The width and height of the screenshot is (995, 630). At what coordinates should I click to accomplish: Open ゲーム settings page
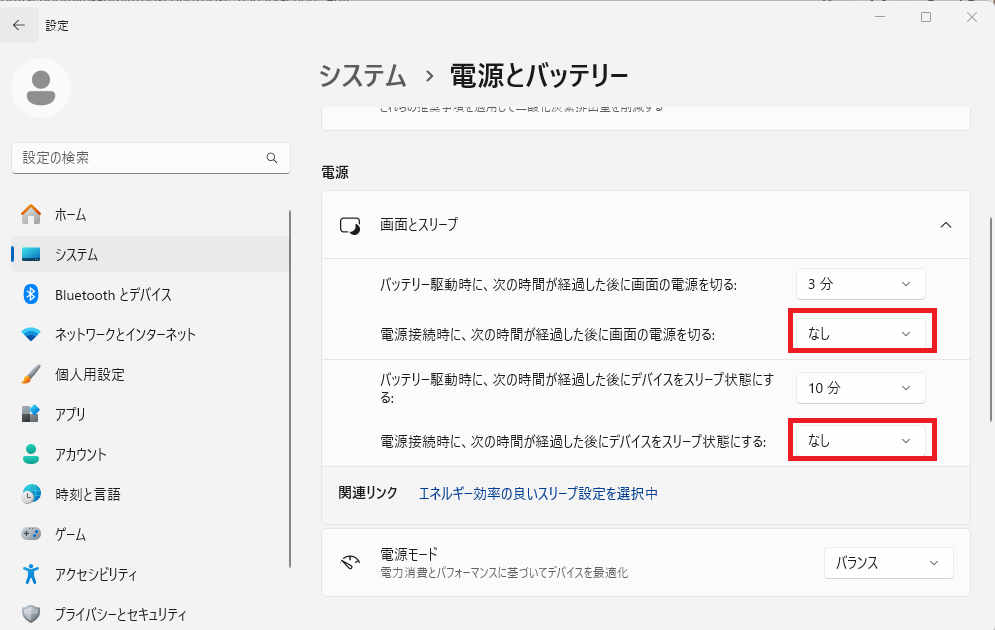150,534
